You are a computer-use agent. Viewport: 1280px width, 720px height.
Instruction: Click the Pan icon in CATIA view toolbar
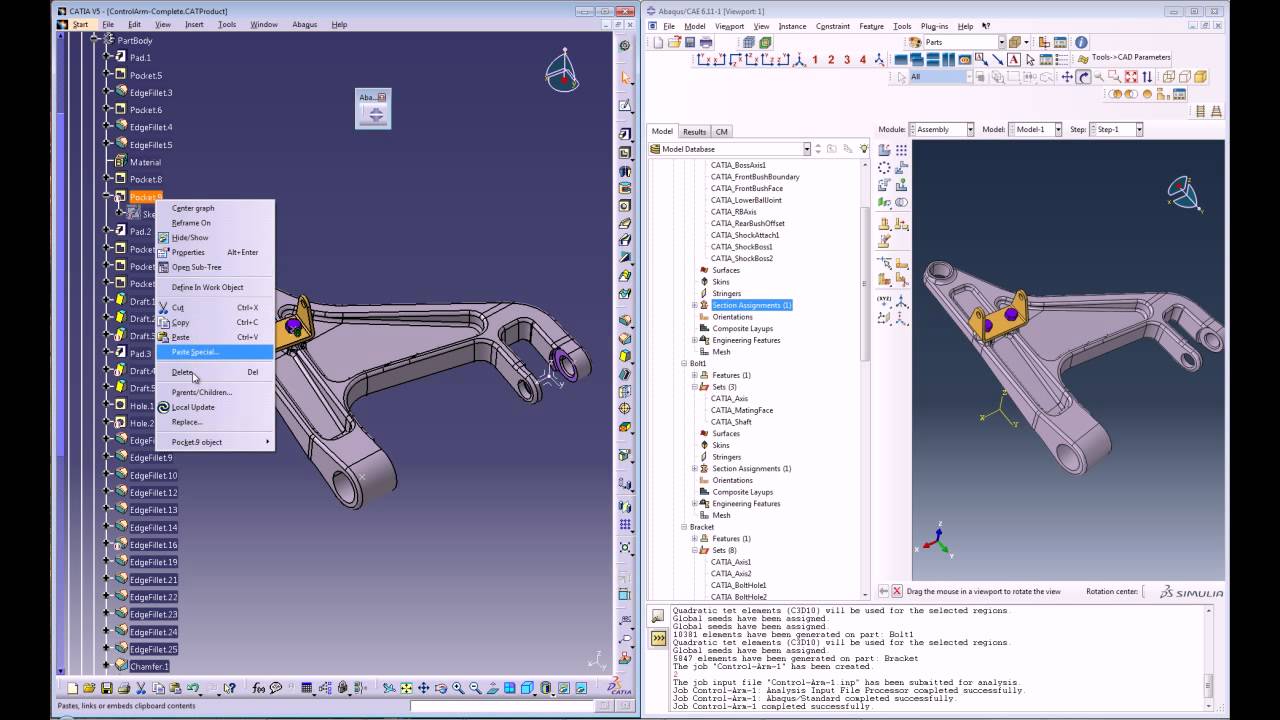(x=424, y=688)
